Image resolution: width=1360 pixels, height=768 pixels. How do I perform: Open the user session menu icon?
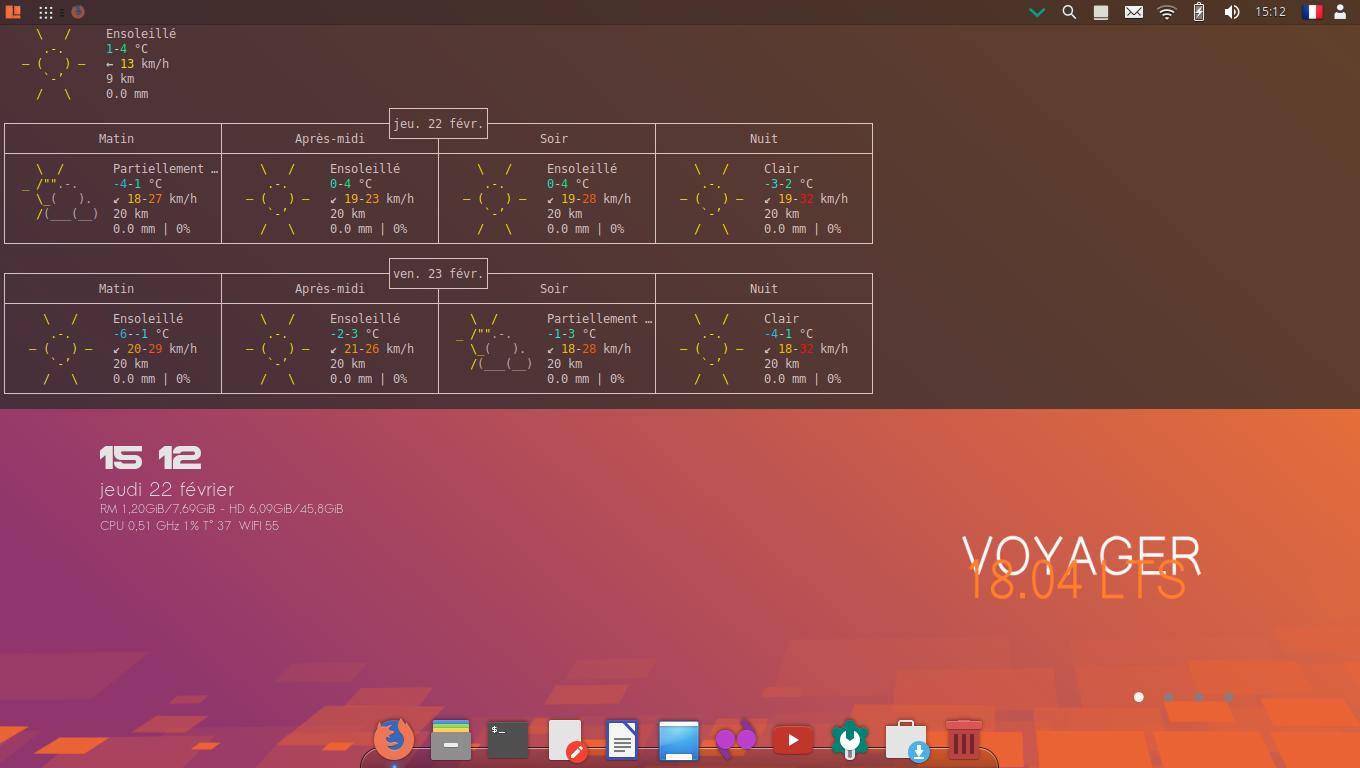1340,12
